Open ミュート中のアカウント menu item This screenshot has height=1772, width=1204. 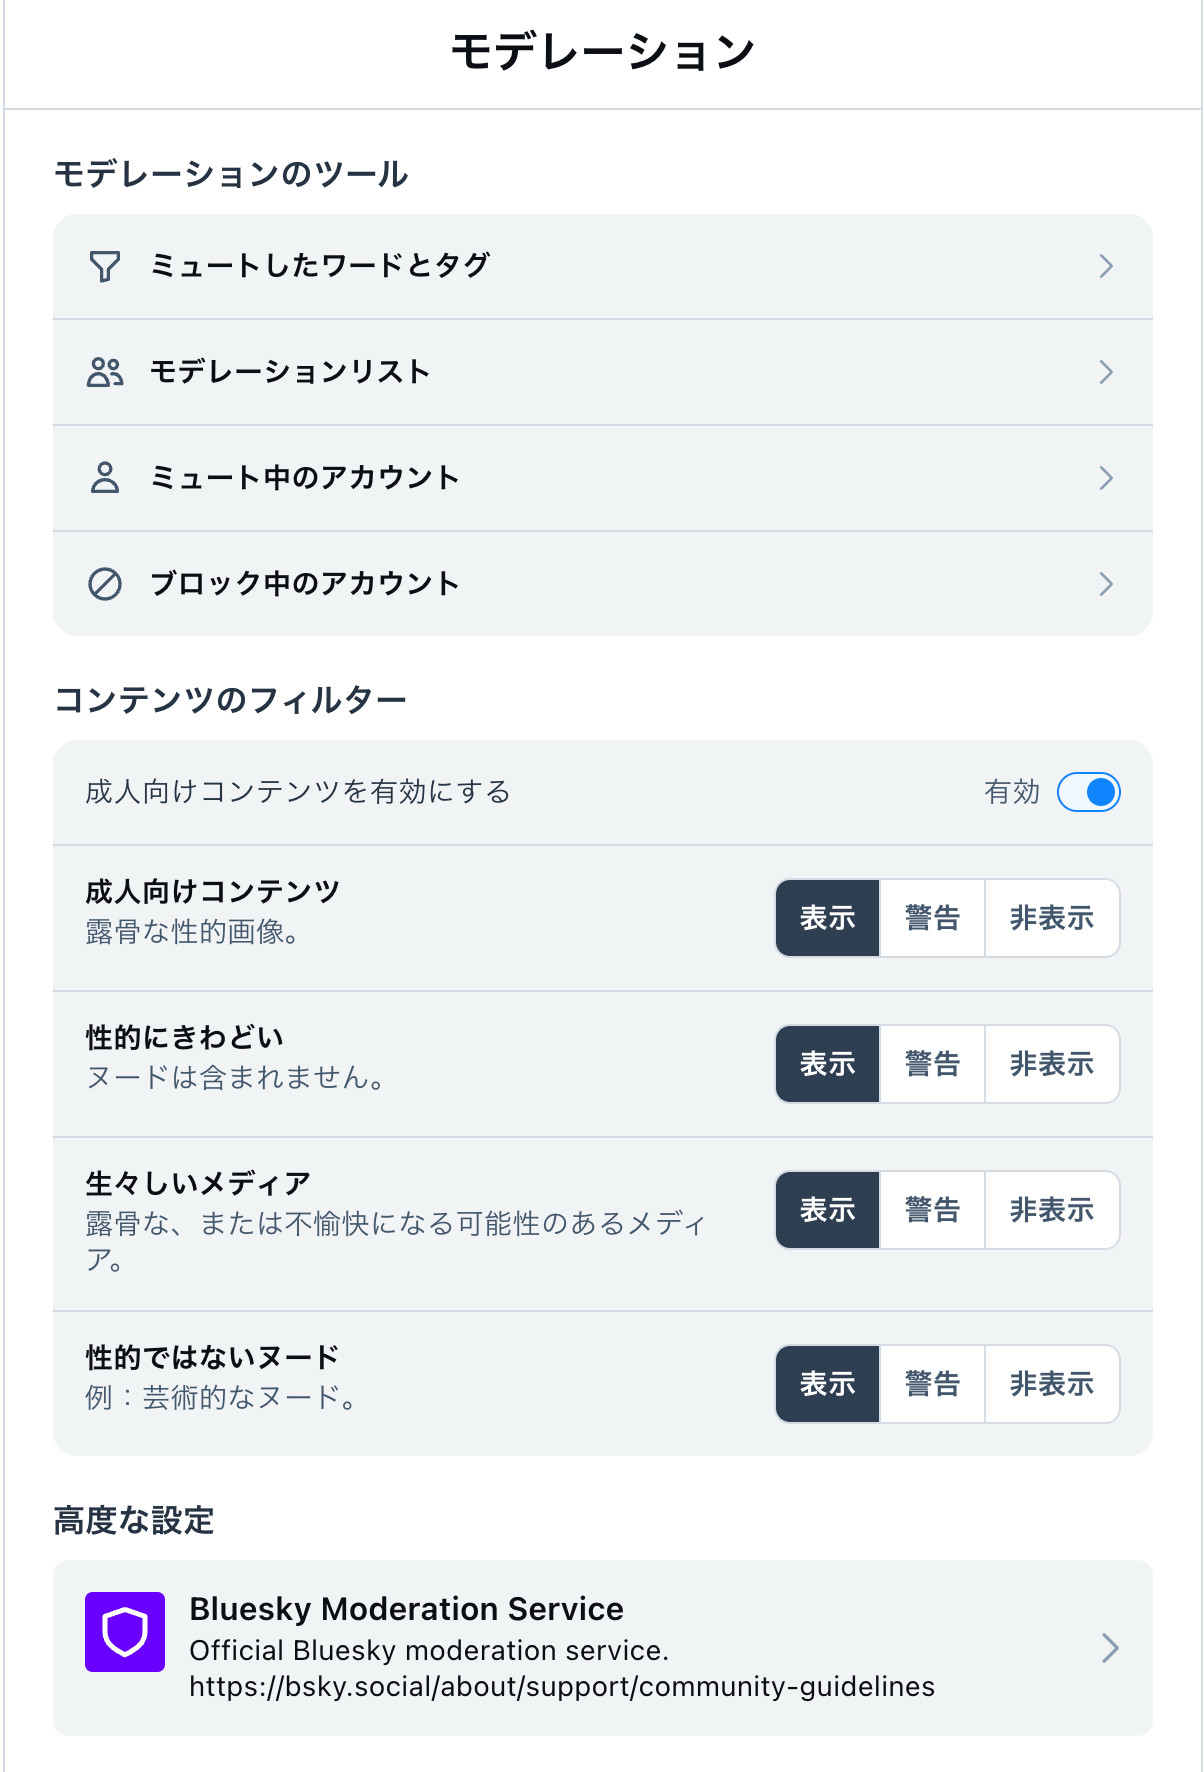[x=304, y=478]
